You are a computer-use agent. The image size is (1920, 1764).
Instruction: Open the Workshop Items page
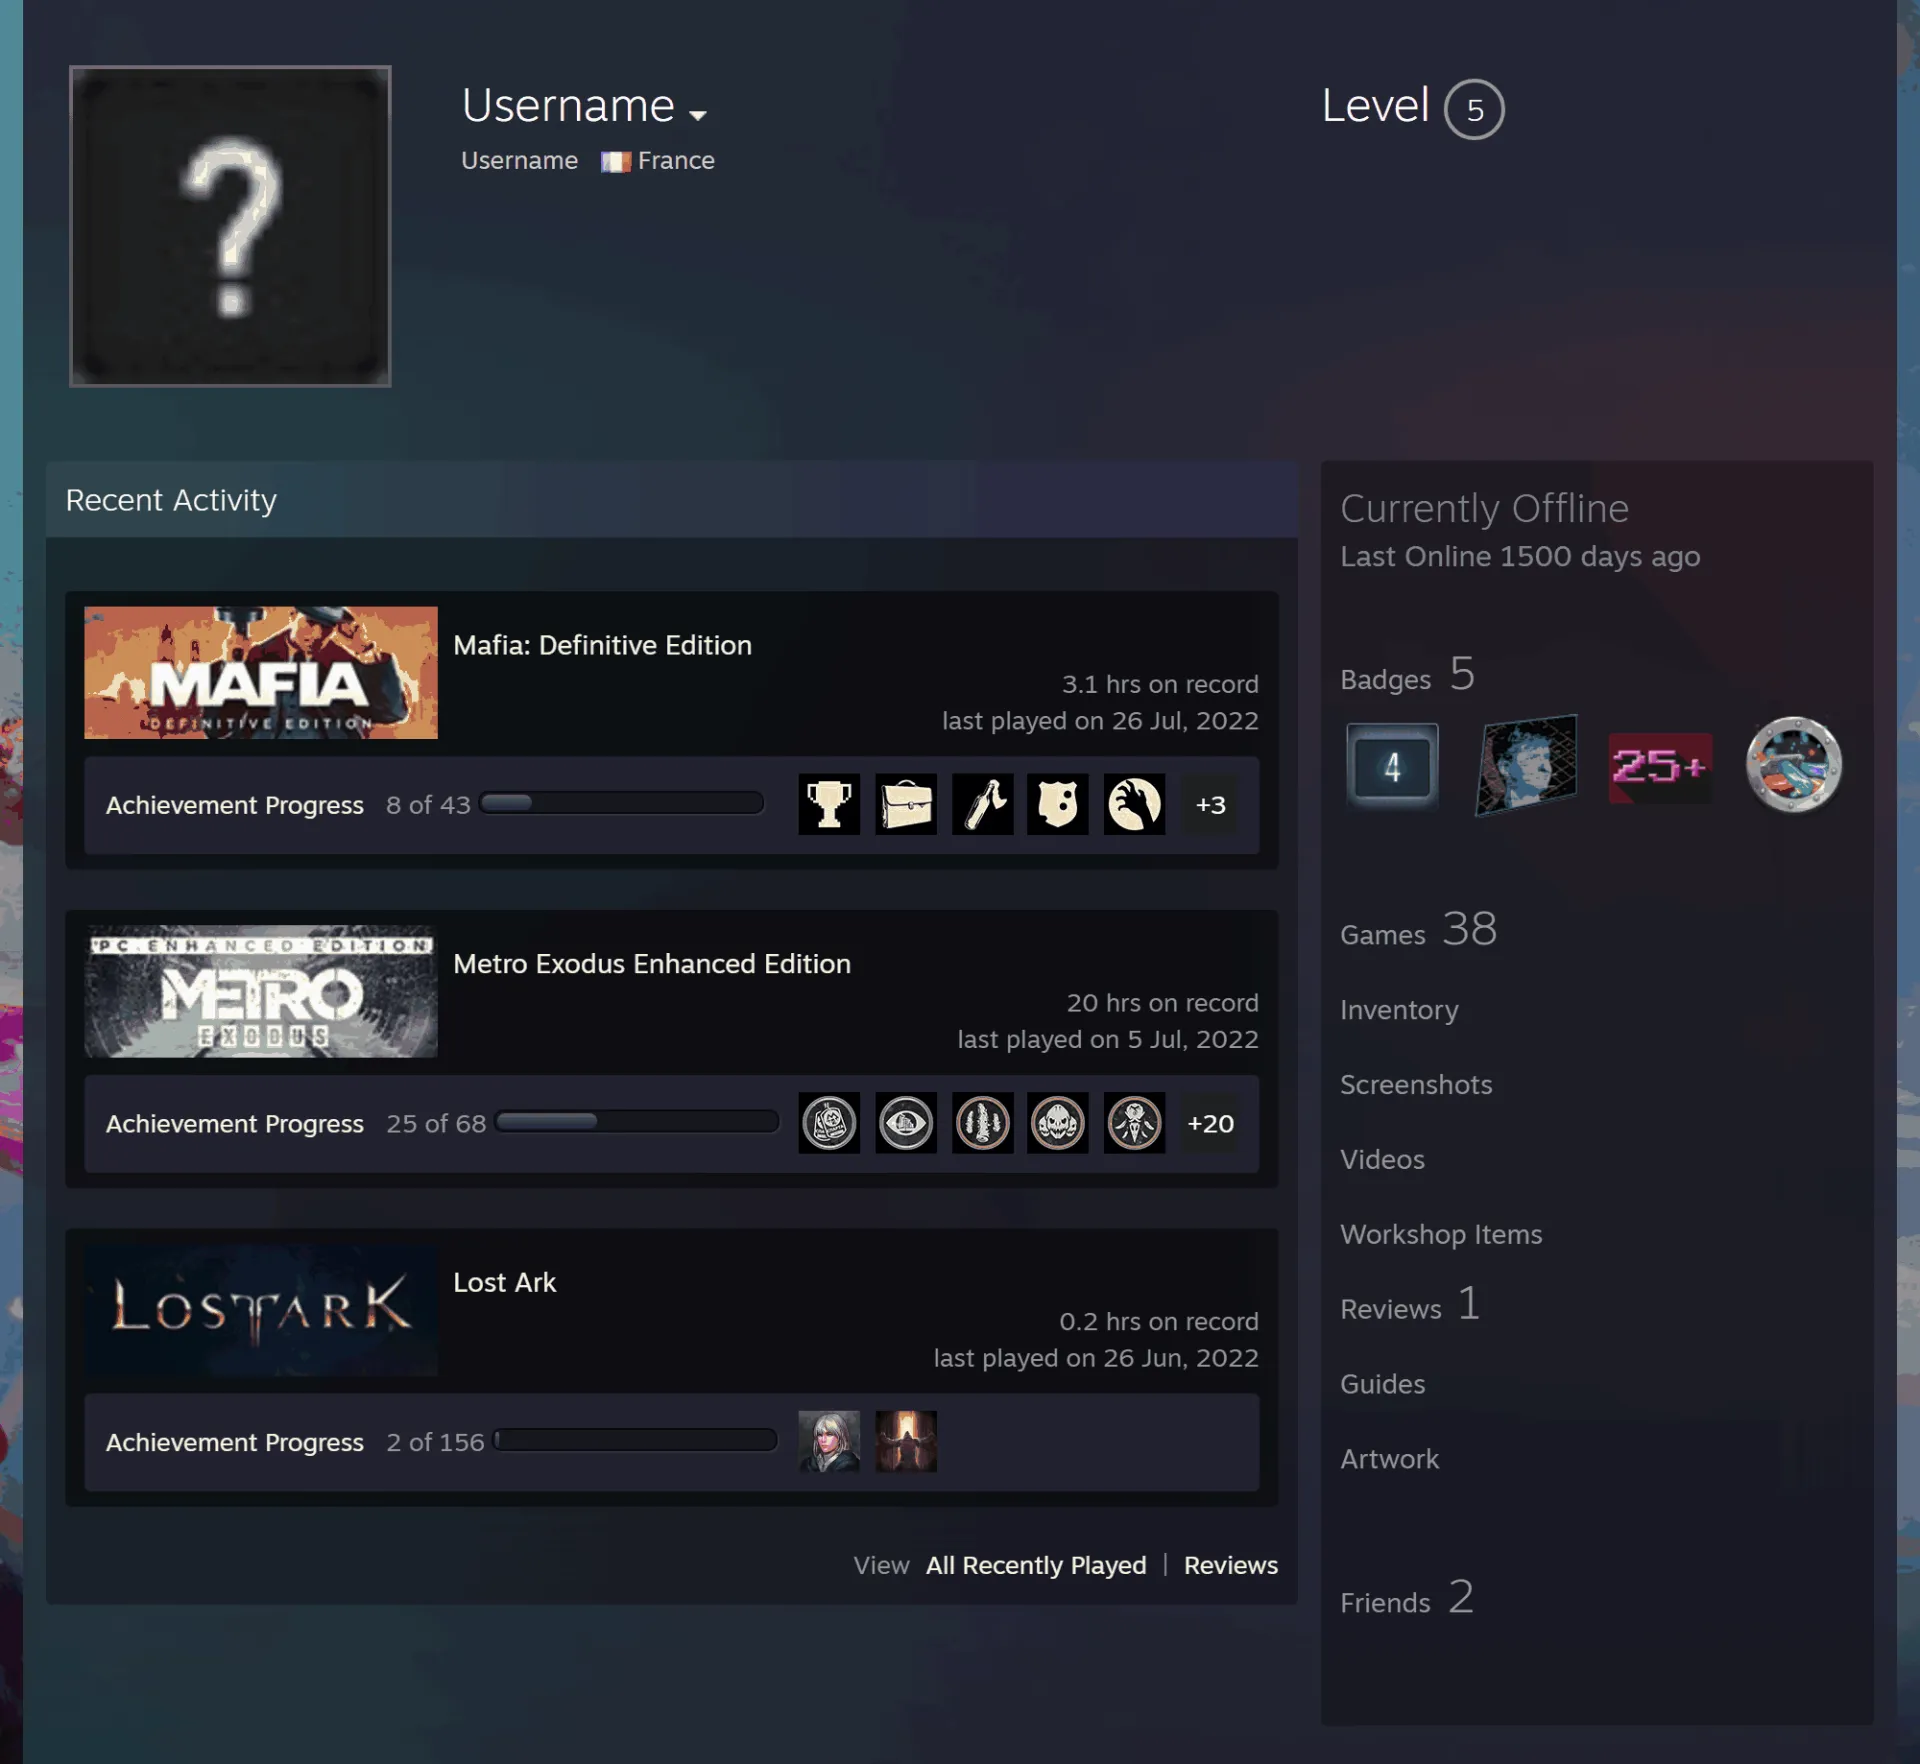(1441, 1234)
